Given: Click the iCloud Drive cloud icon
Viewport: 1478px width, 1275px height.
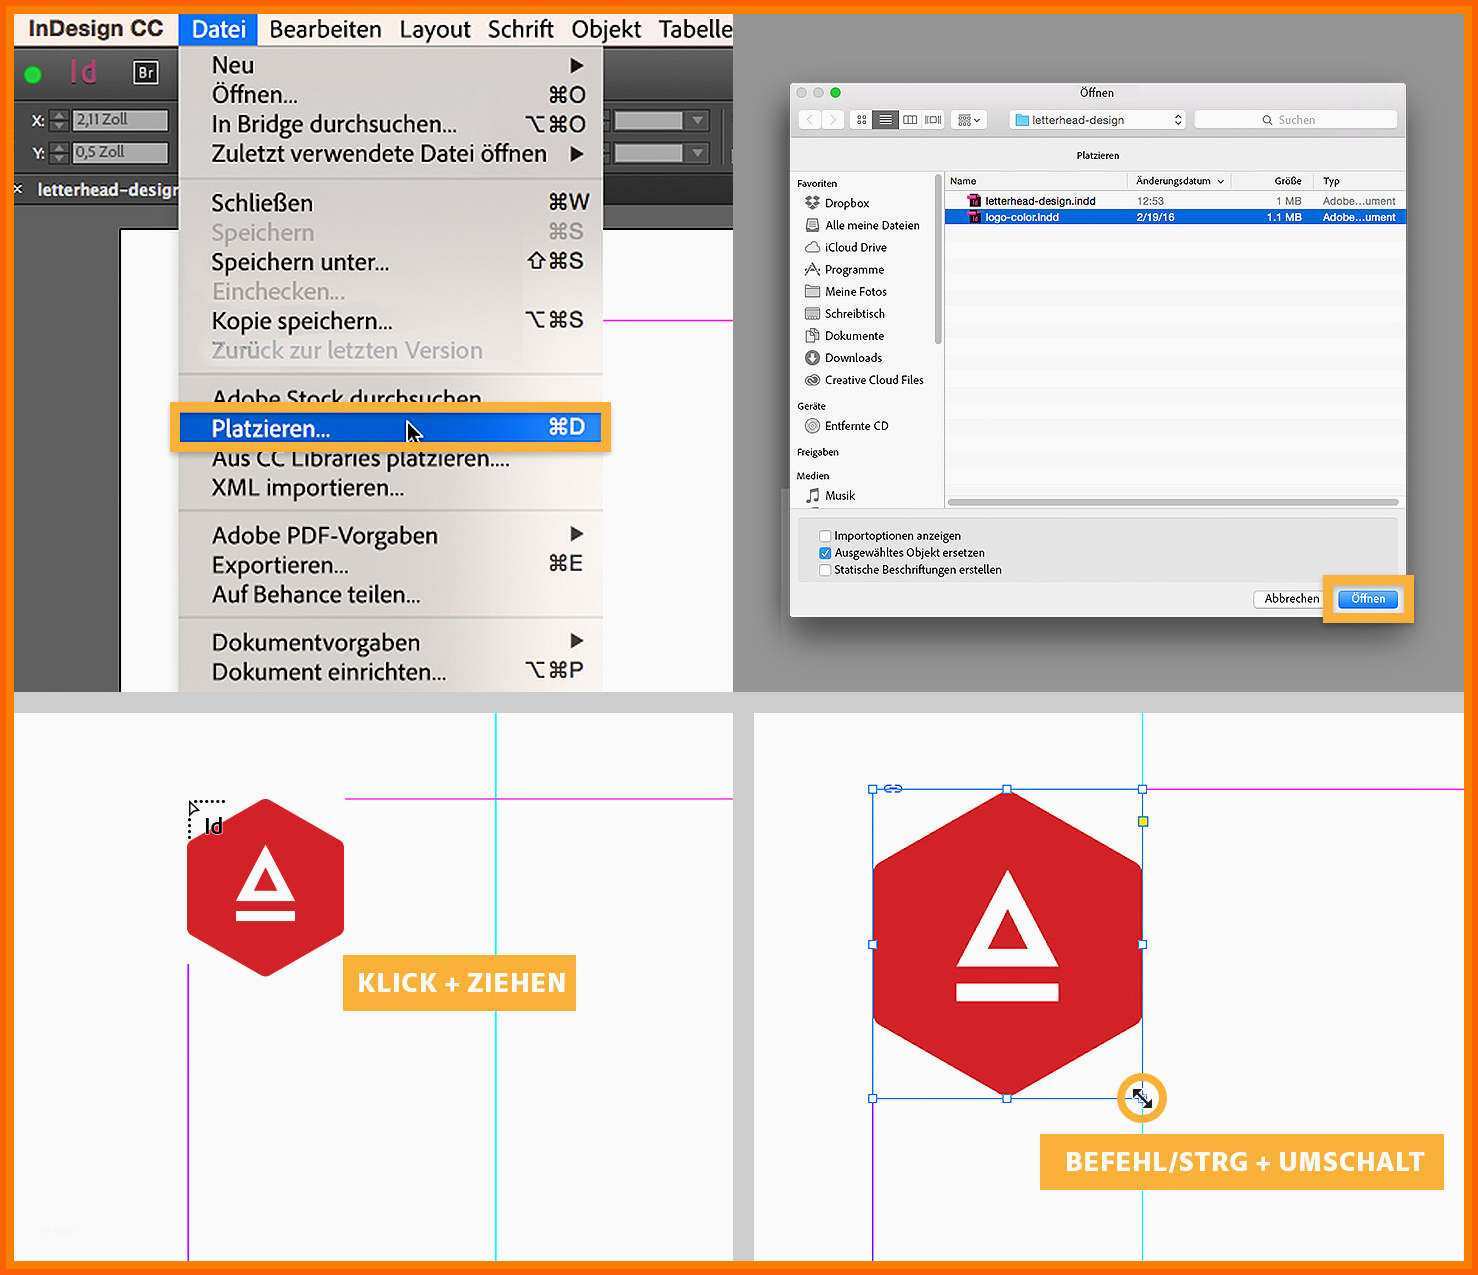Looking at the screenshot, I should pyautogui.click(x=812, y=247).
